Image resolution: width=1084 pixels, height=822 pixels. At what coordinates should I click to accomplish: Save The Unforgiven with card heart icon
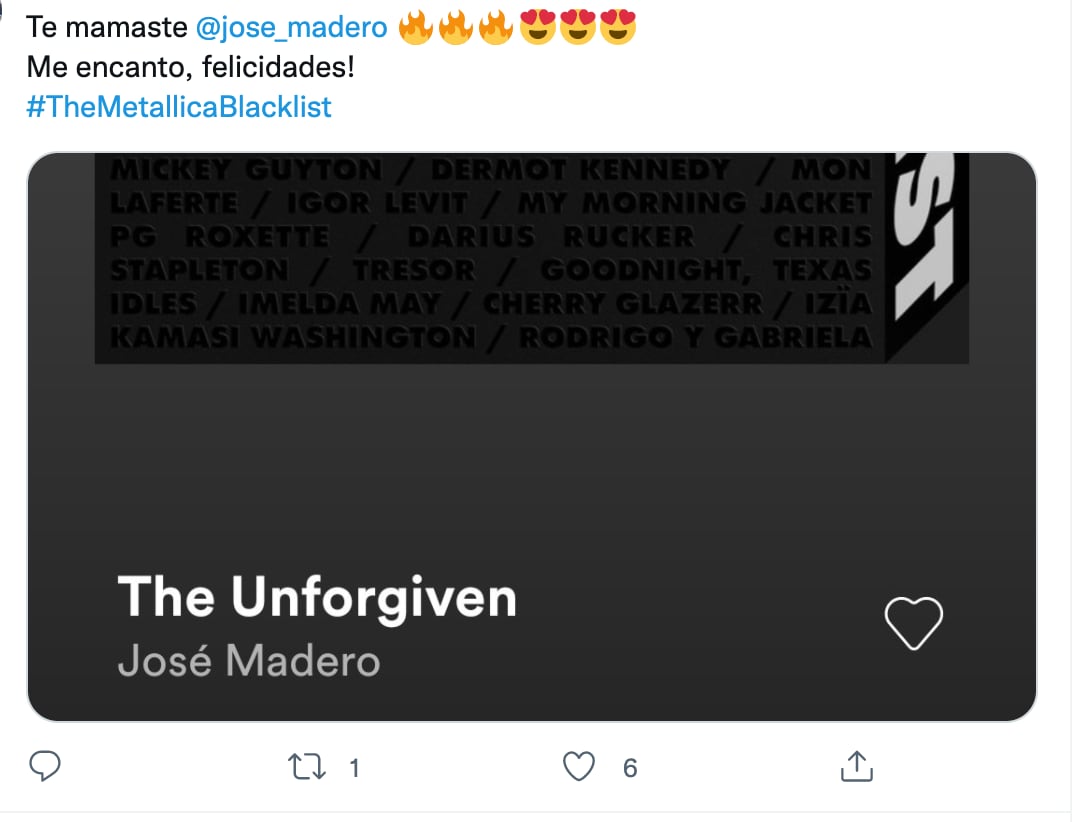(x=914, y=622)
